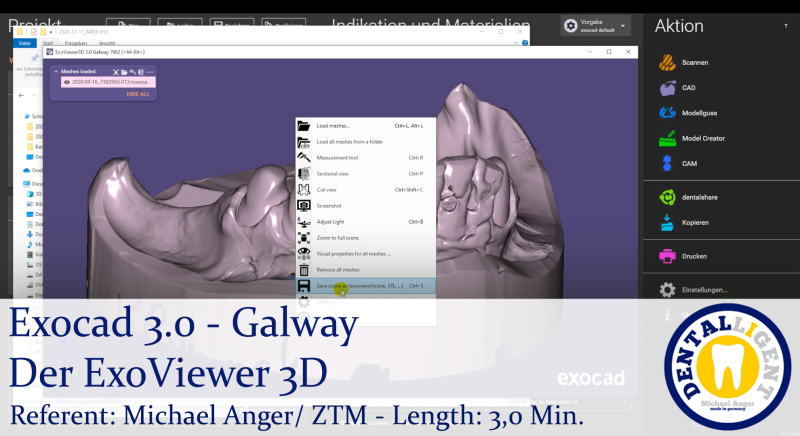Click section view icon in Meshes loaded header
800x436 pixels.
(141, 72)
